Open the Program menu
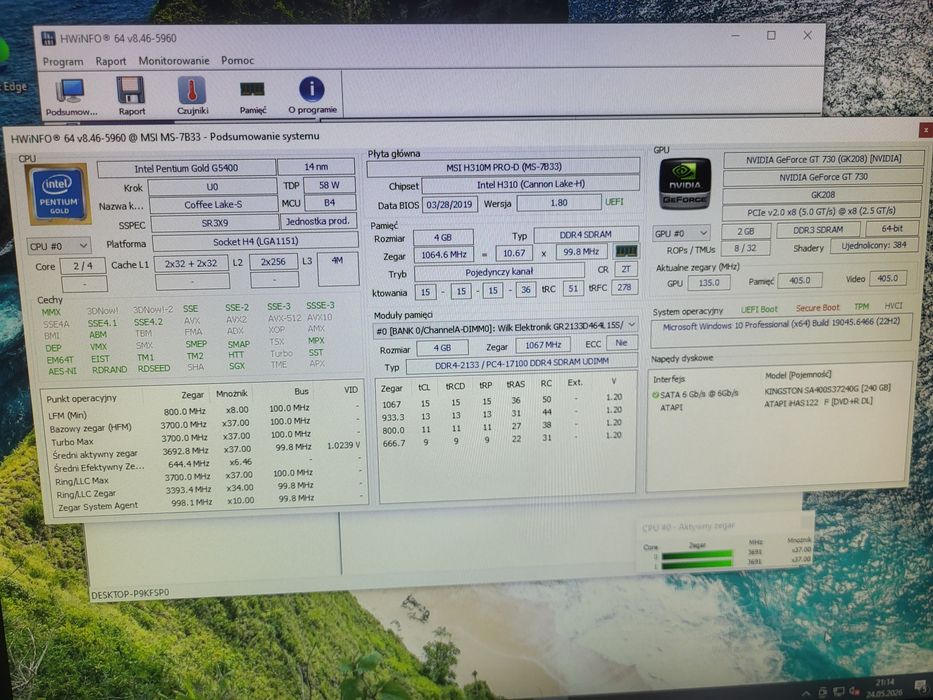The width and height of the screenshot is (933, 700). (x=62, y=61)
